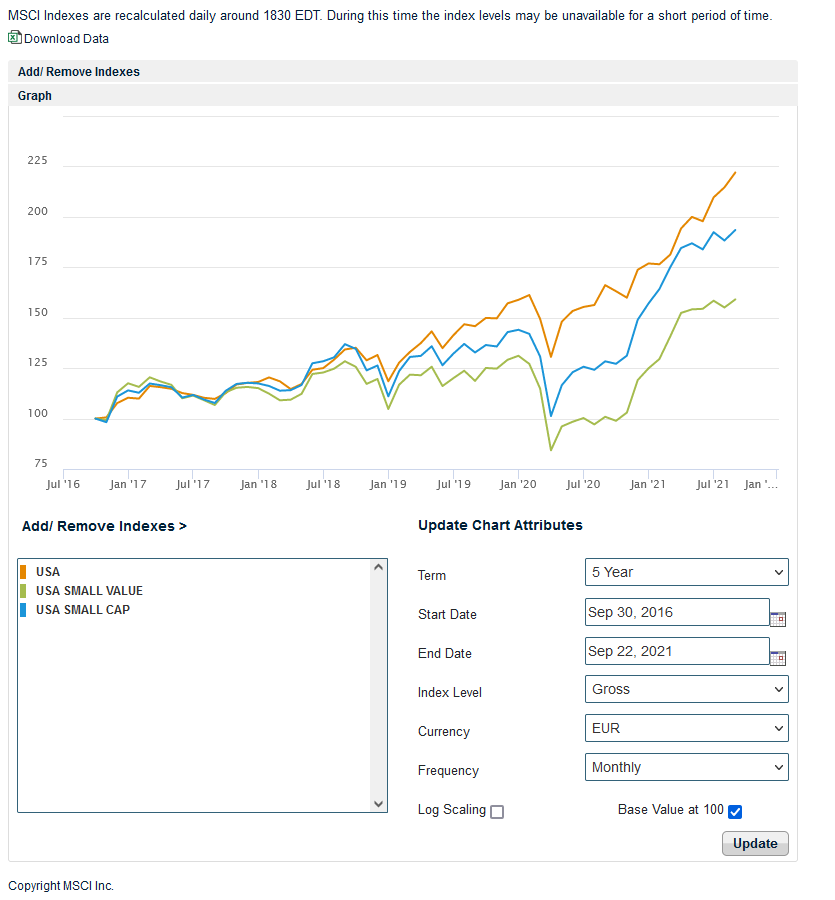
Task: Open the Term dropdown showing 5 Year
Action: point(686,572)
